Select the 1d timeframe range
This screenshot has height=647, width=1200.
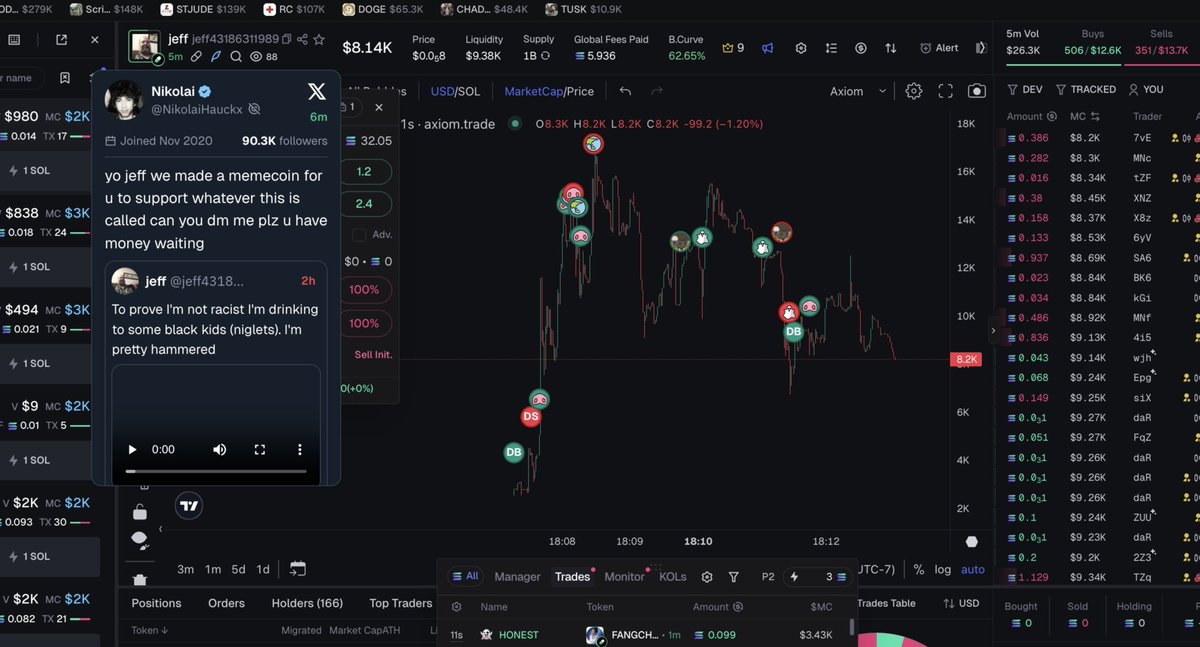263,569
